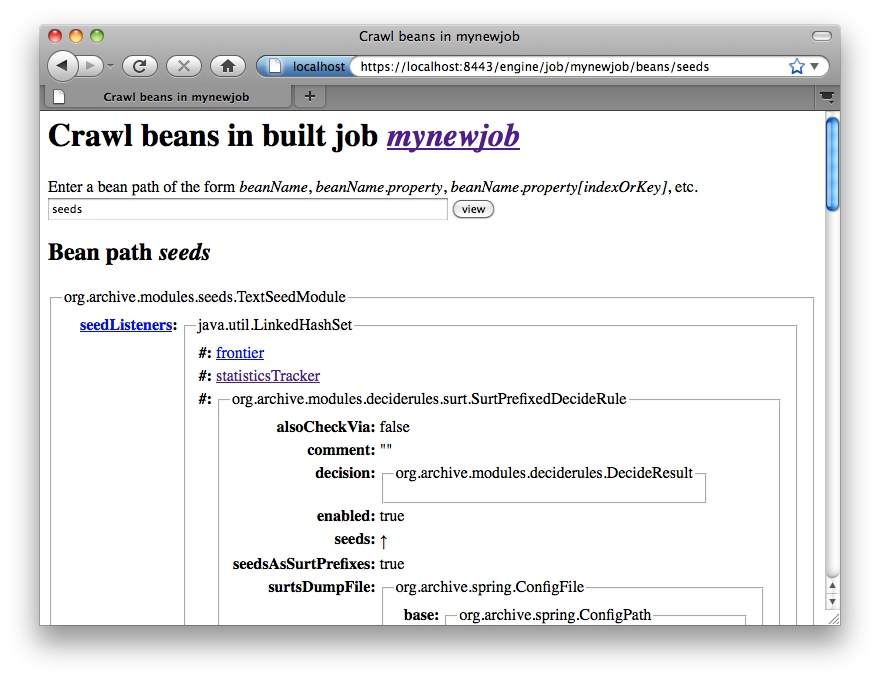Click the forward navigation arrow

(x=90, y=66)
